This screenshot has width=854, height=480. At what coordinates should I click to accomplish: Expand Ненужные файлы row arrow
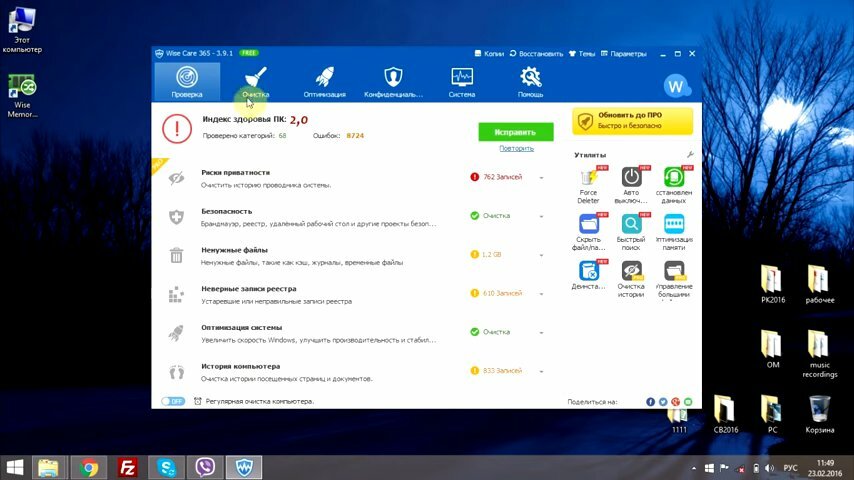point(541,255)
